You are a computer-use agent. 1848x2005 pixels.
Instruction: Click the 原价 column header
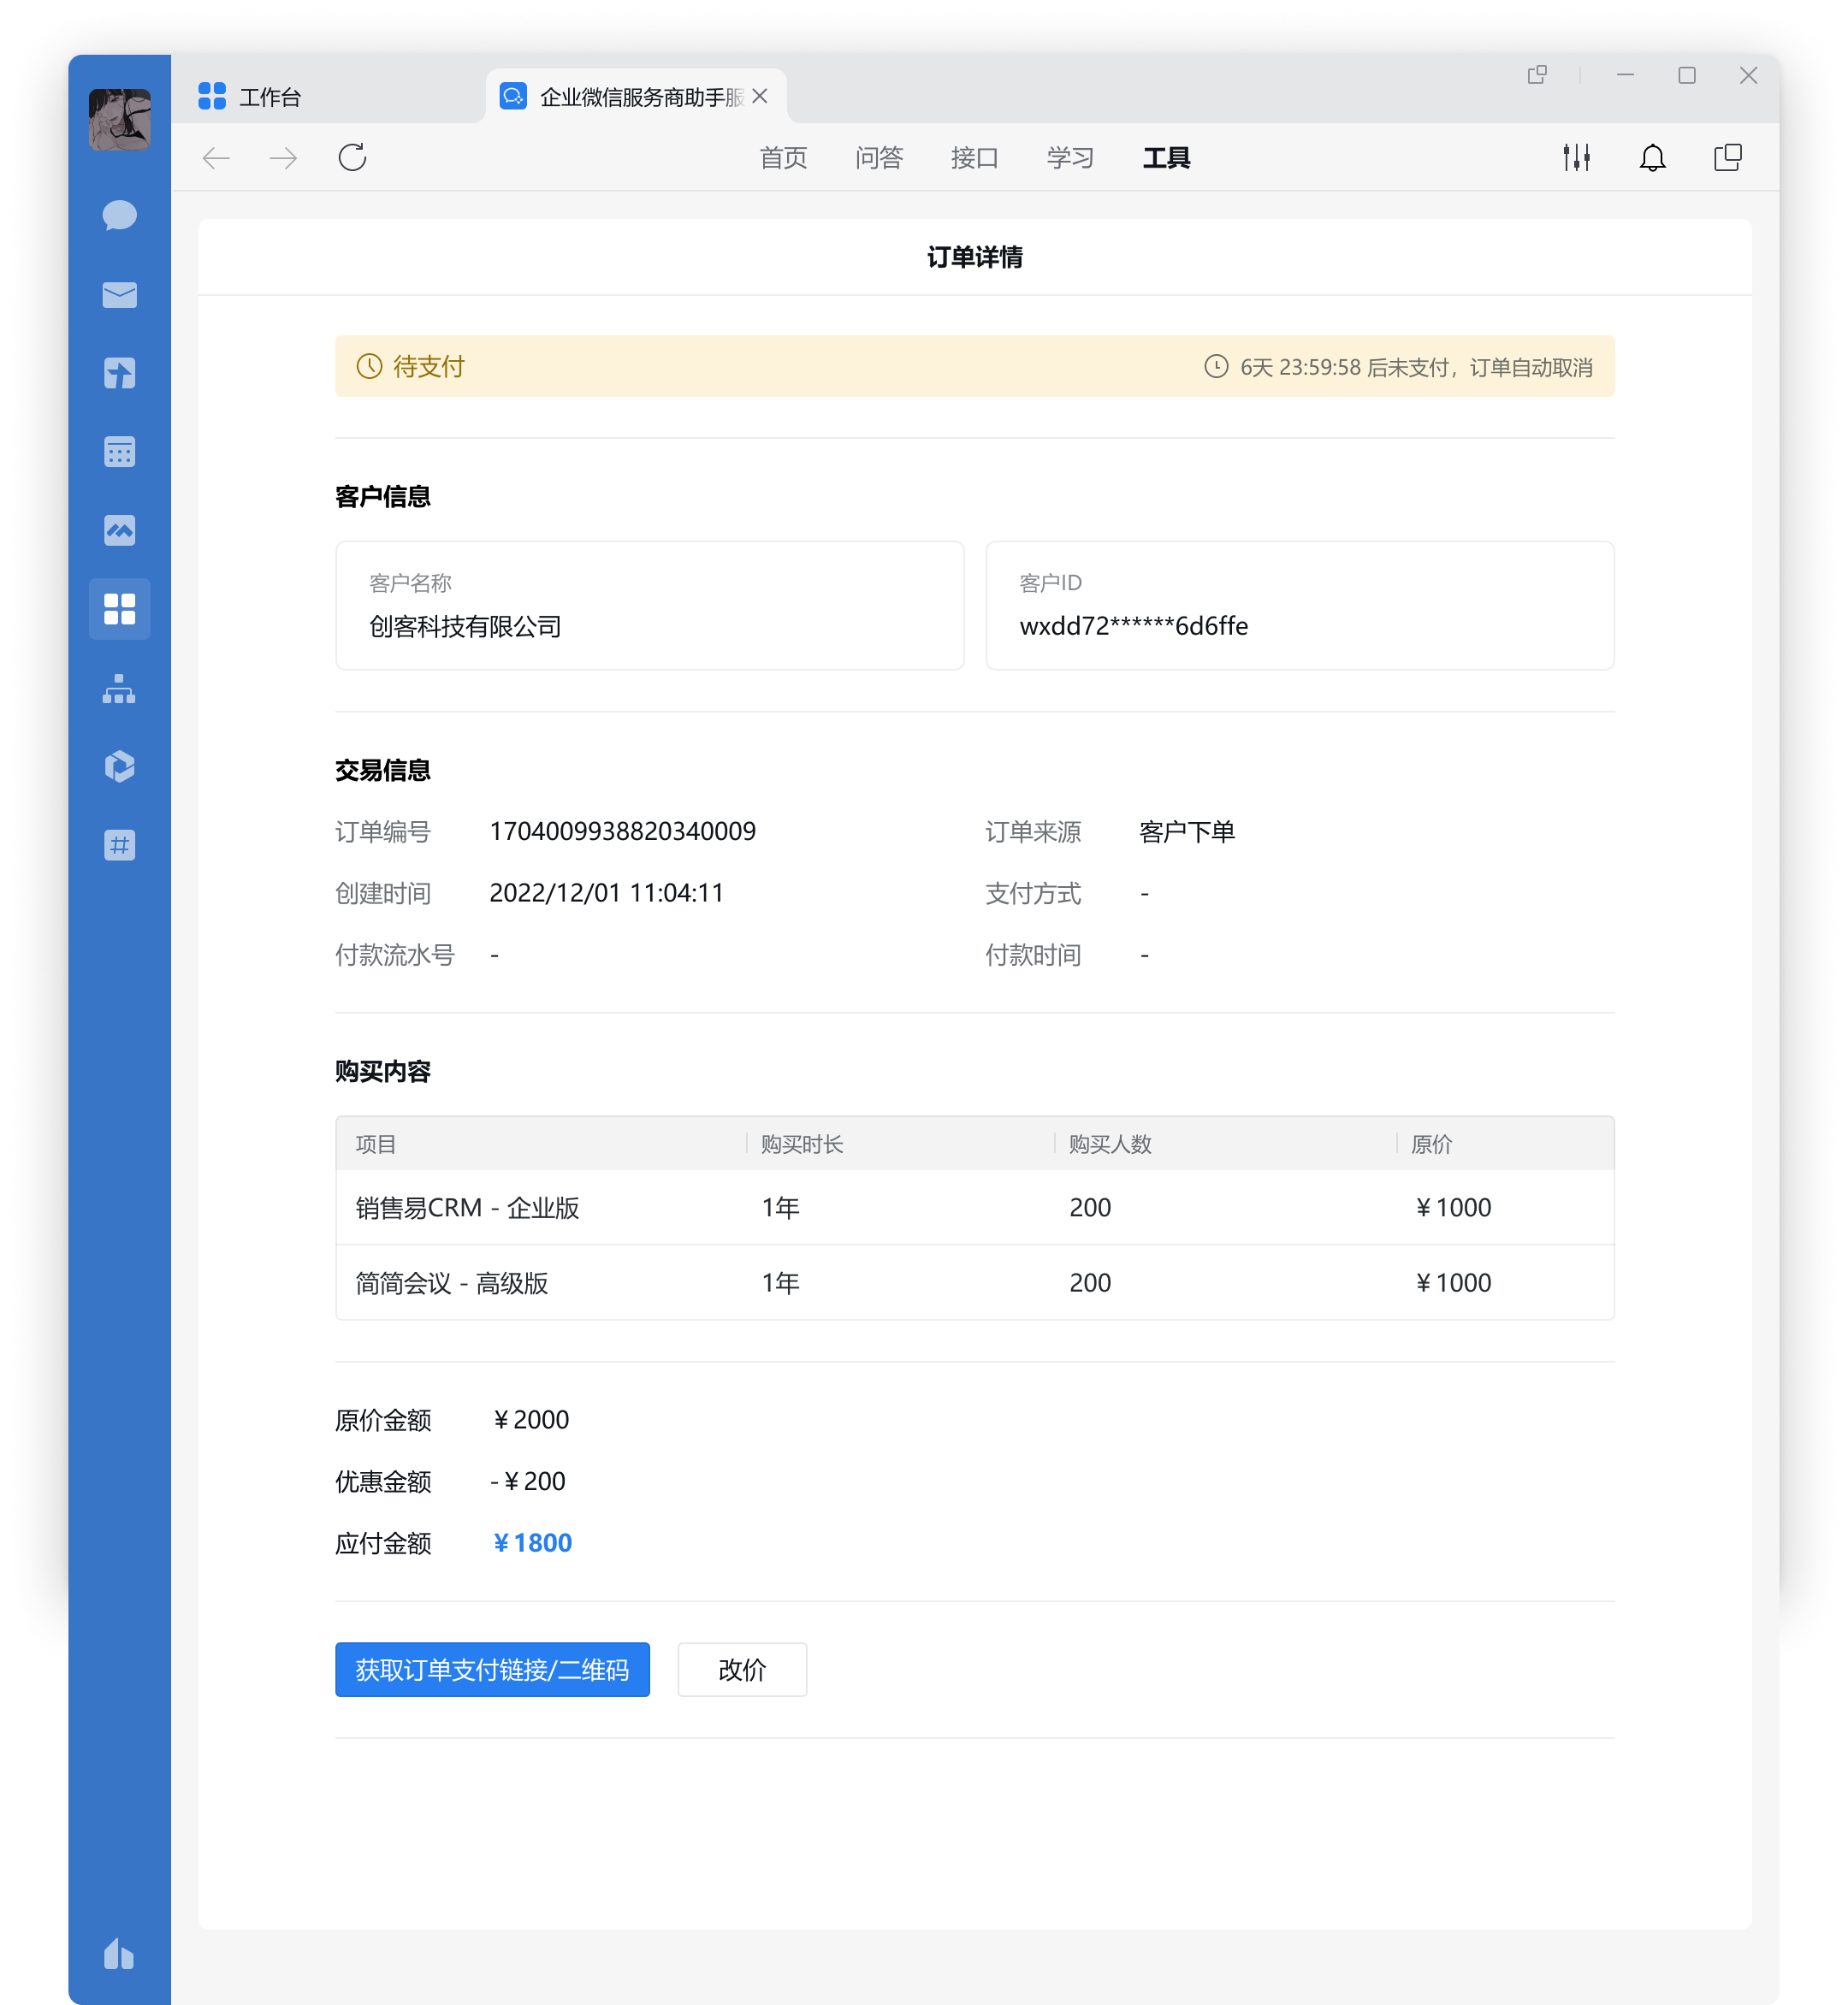(x=1431, y=1144)
